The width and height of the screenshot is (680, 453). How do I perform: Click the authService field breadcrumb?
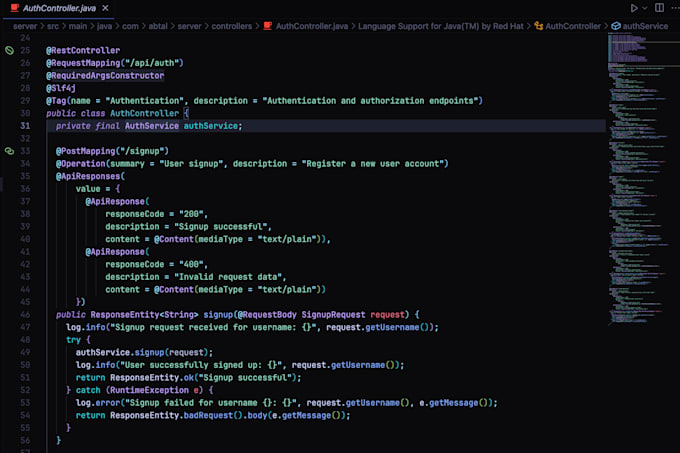click(645, 26)
